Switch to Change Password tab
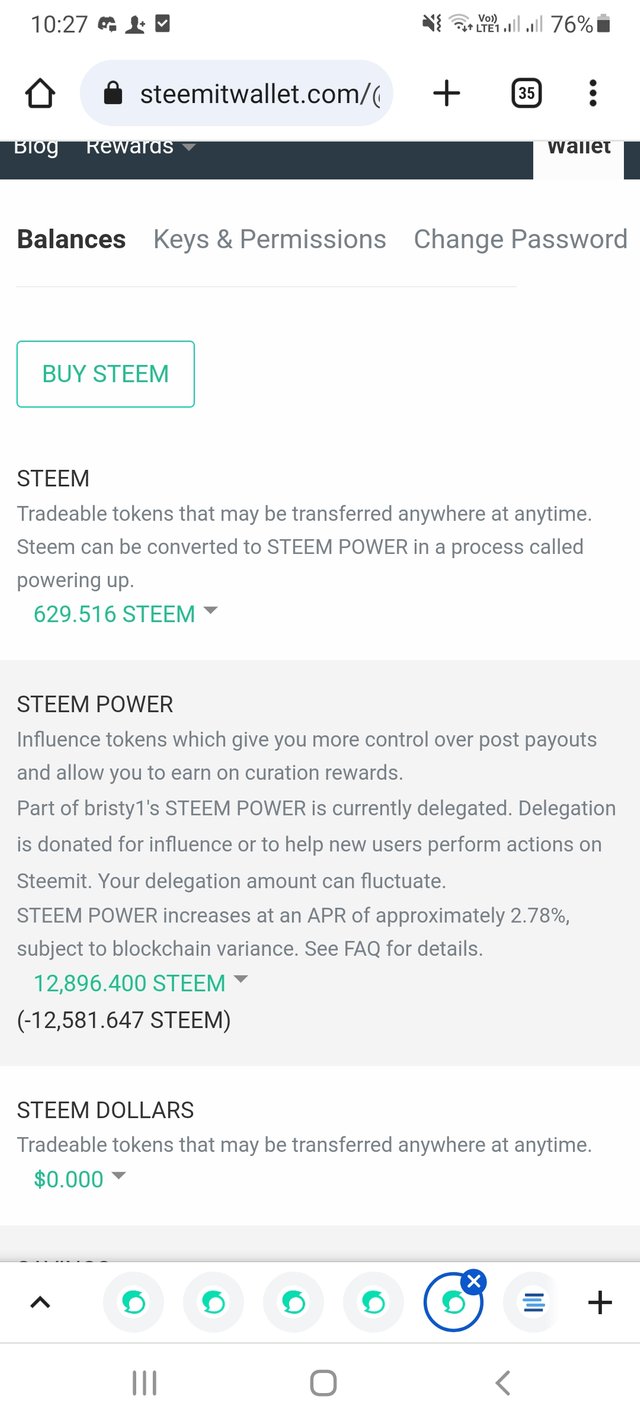Screen dimensions: 640x1422 click(520, 239)
